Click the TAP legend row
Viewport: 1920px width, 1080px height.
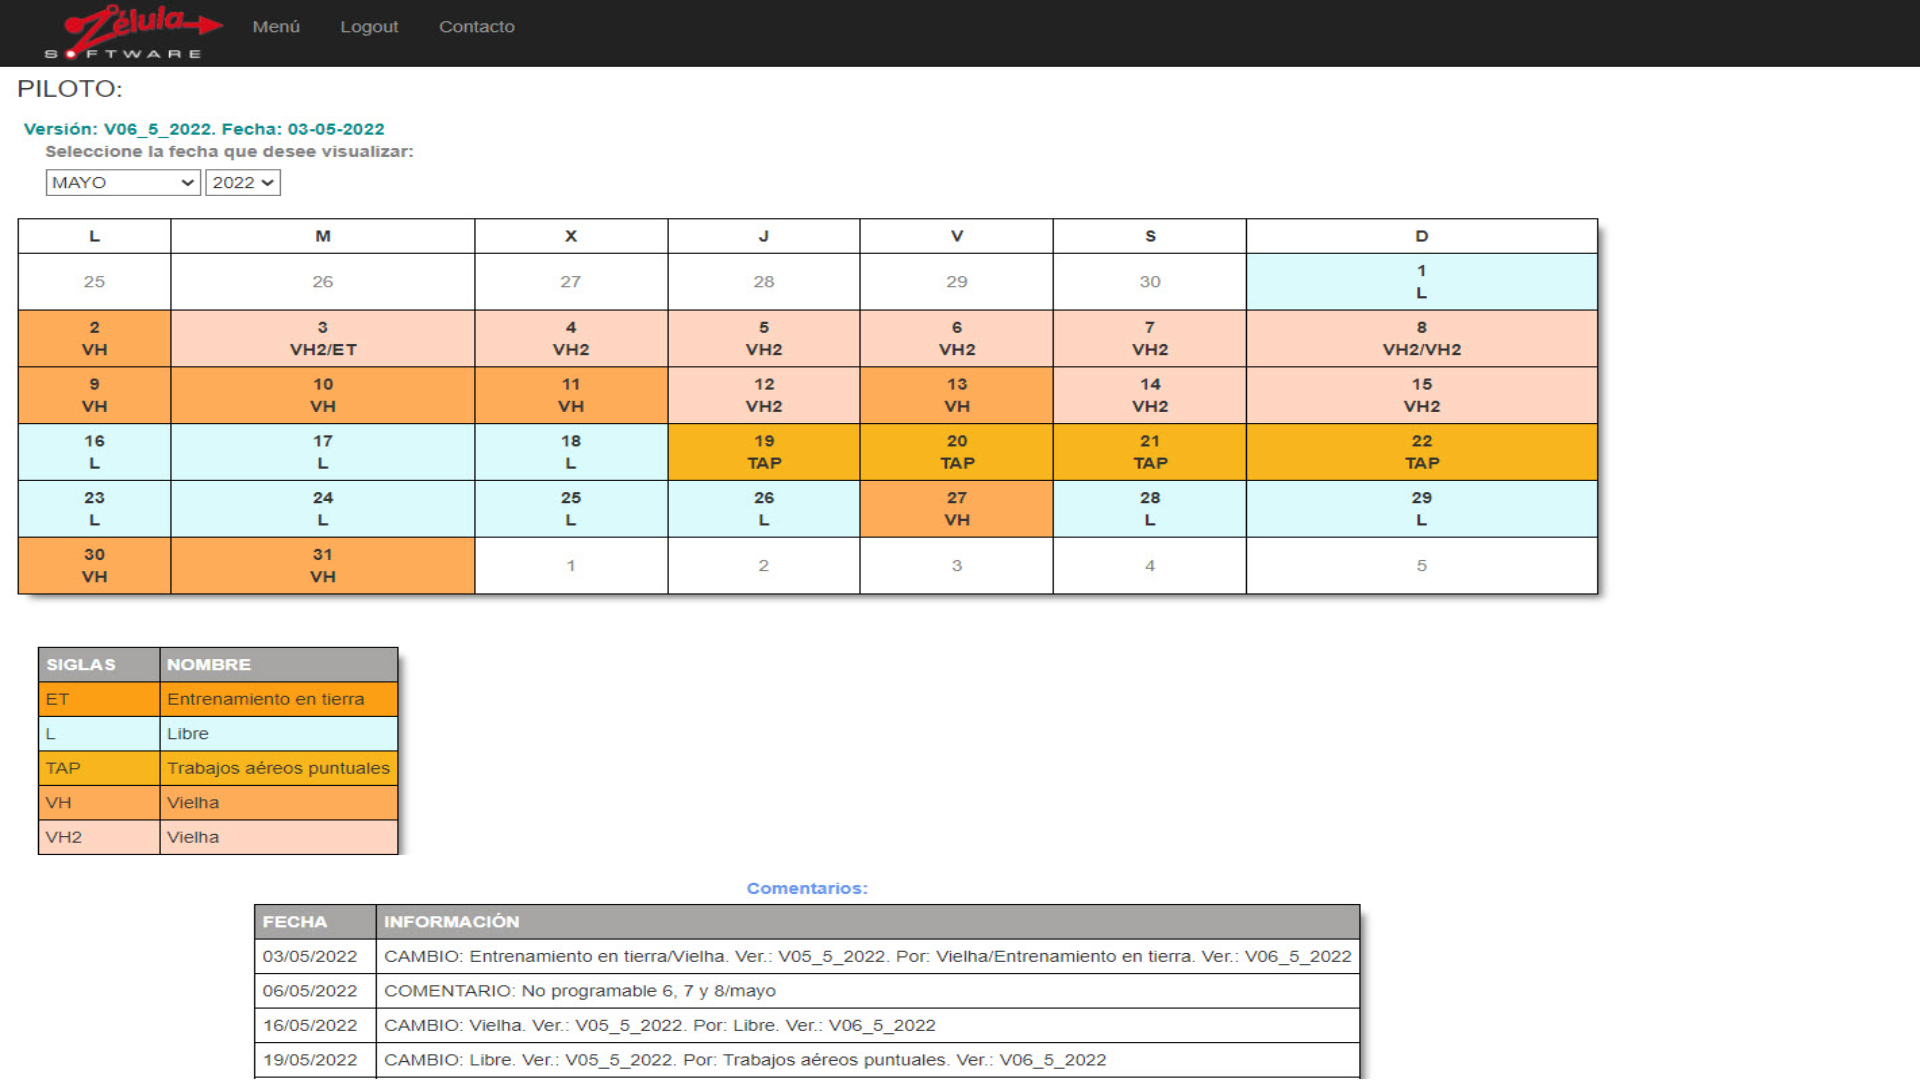pyautogui.click(x=218, y=768)
